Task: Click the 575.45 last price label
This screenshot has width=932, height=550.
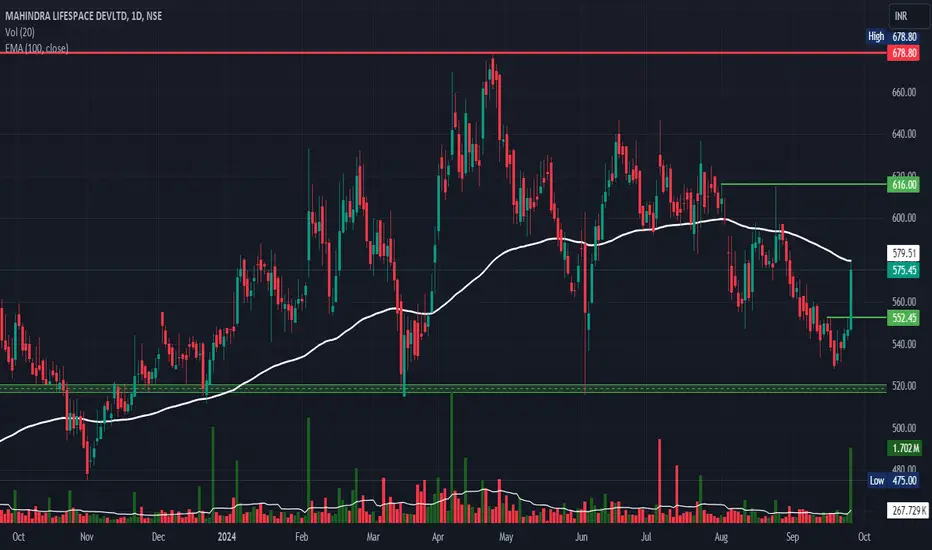Action: click(x=904, y=271)
